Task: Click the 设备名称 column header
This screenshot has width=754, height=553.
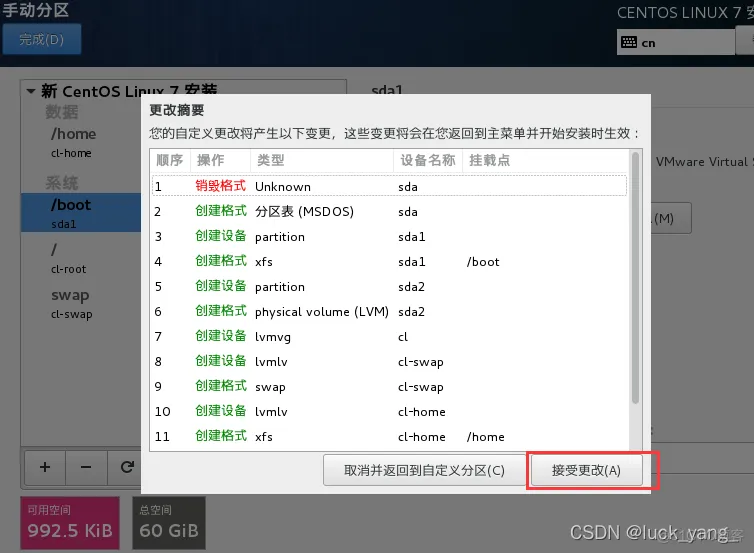Action: click(x=427, y=160)
